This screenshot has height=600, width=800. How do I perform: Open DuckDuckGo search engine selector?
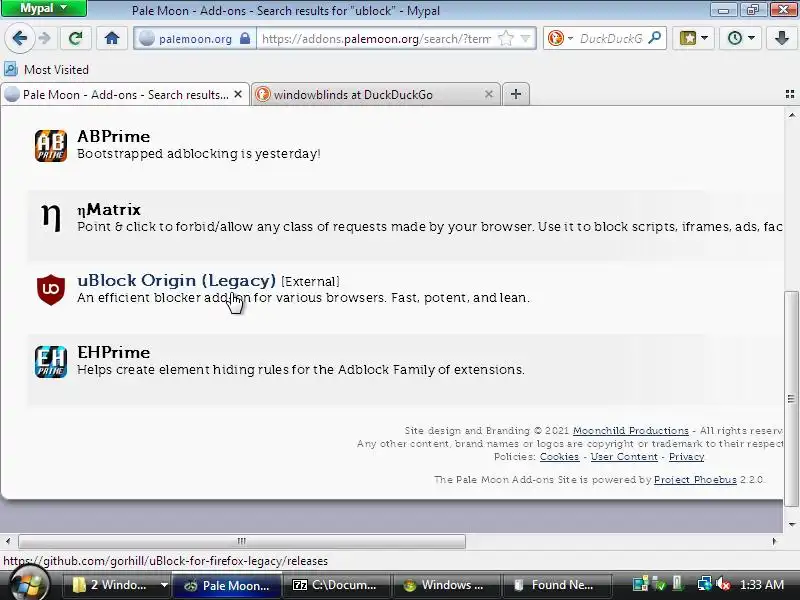[560, 38]
